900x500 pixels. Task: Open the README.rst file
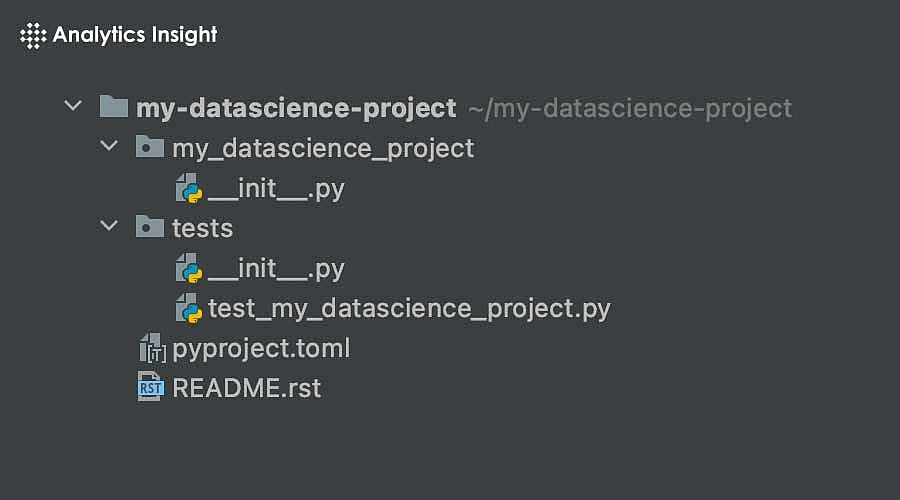point(247,388)
